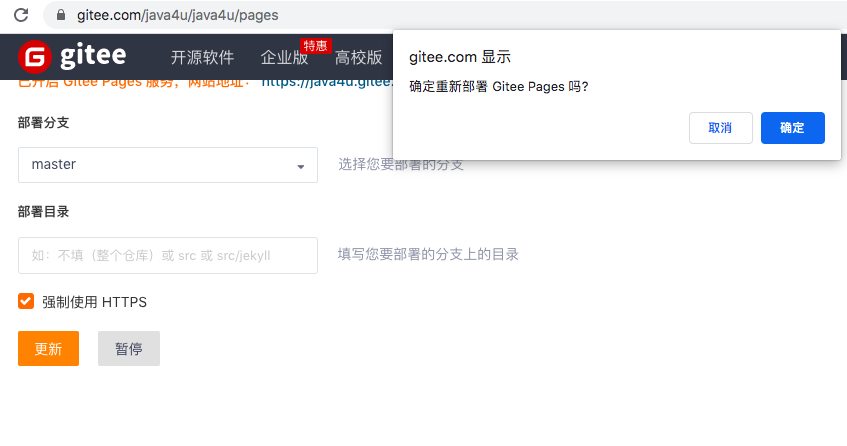Open the java4u.gitee site address link

(327, 83)
